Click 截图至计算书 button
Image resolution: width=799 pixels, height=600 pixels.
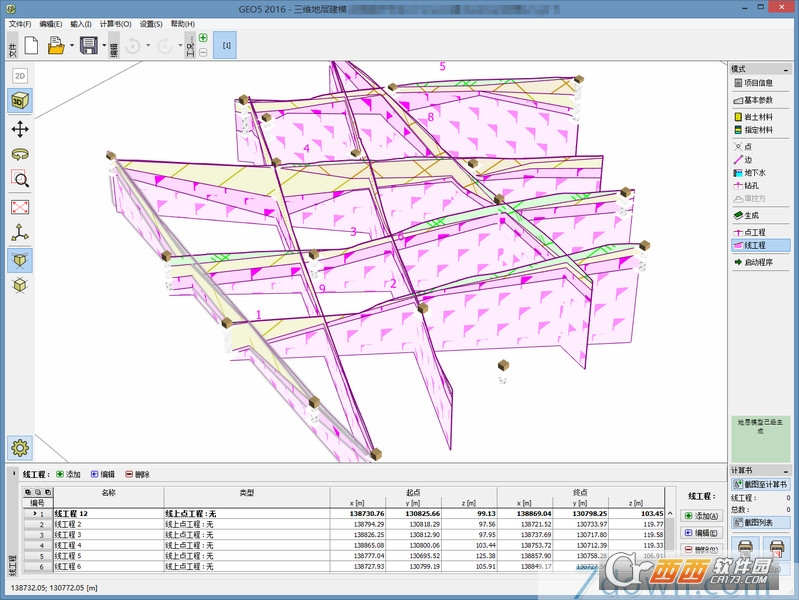tap(760, 484)
